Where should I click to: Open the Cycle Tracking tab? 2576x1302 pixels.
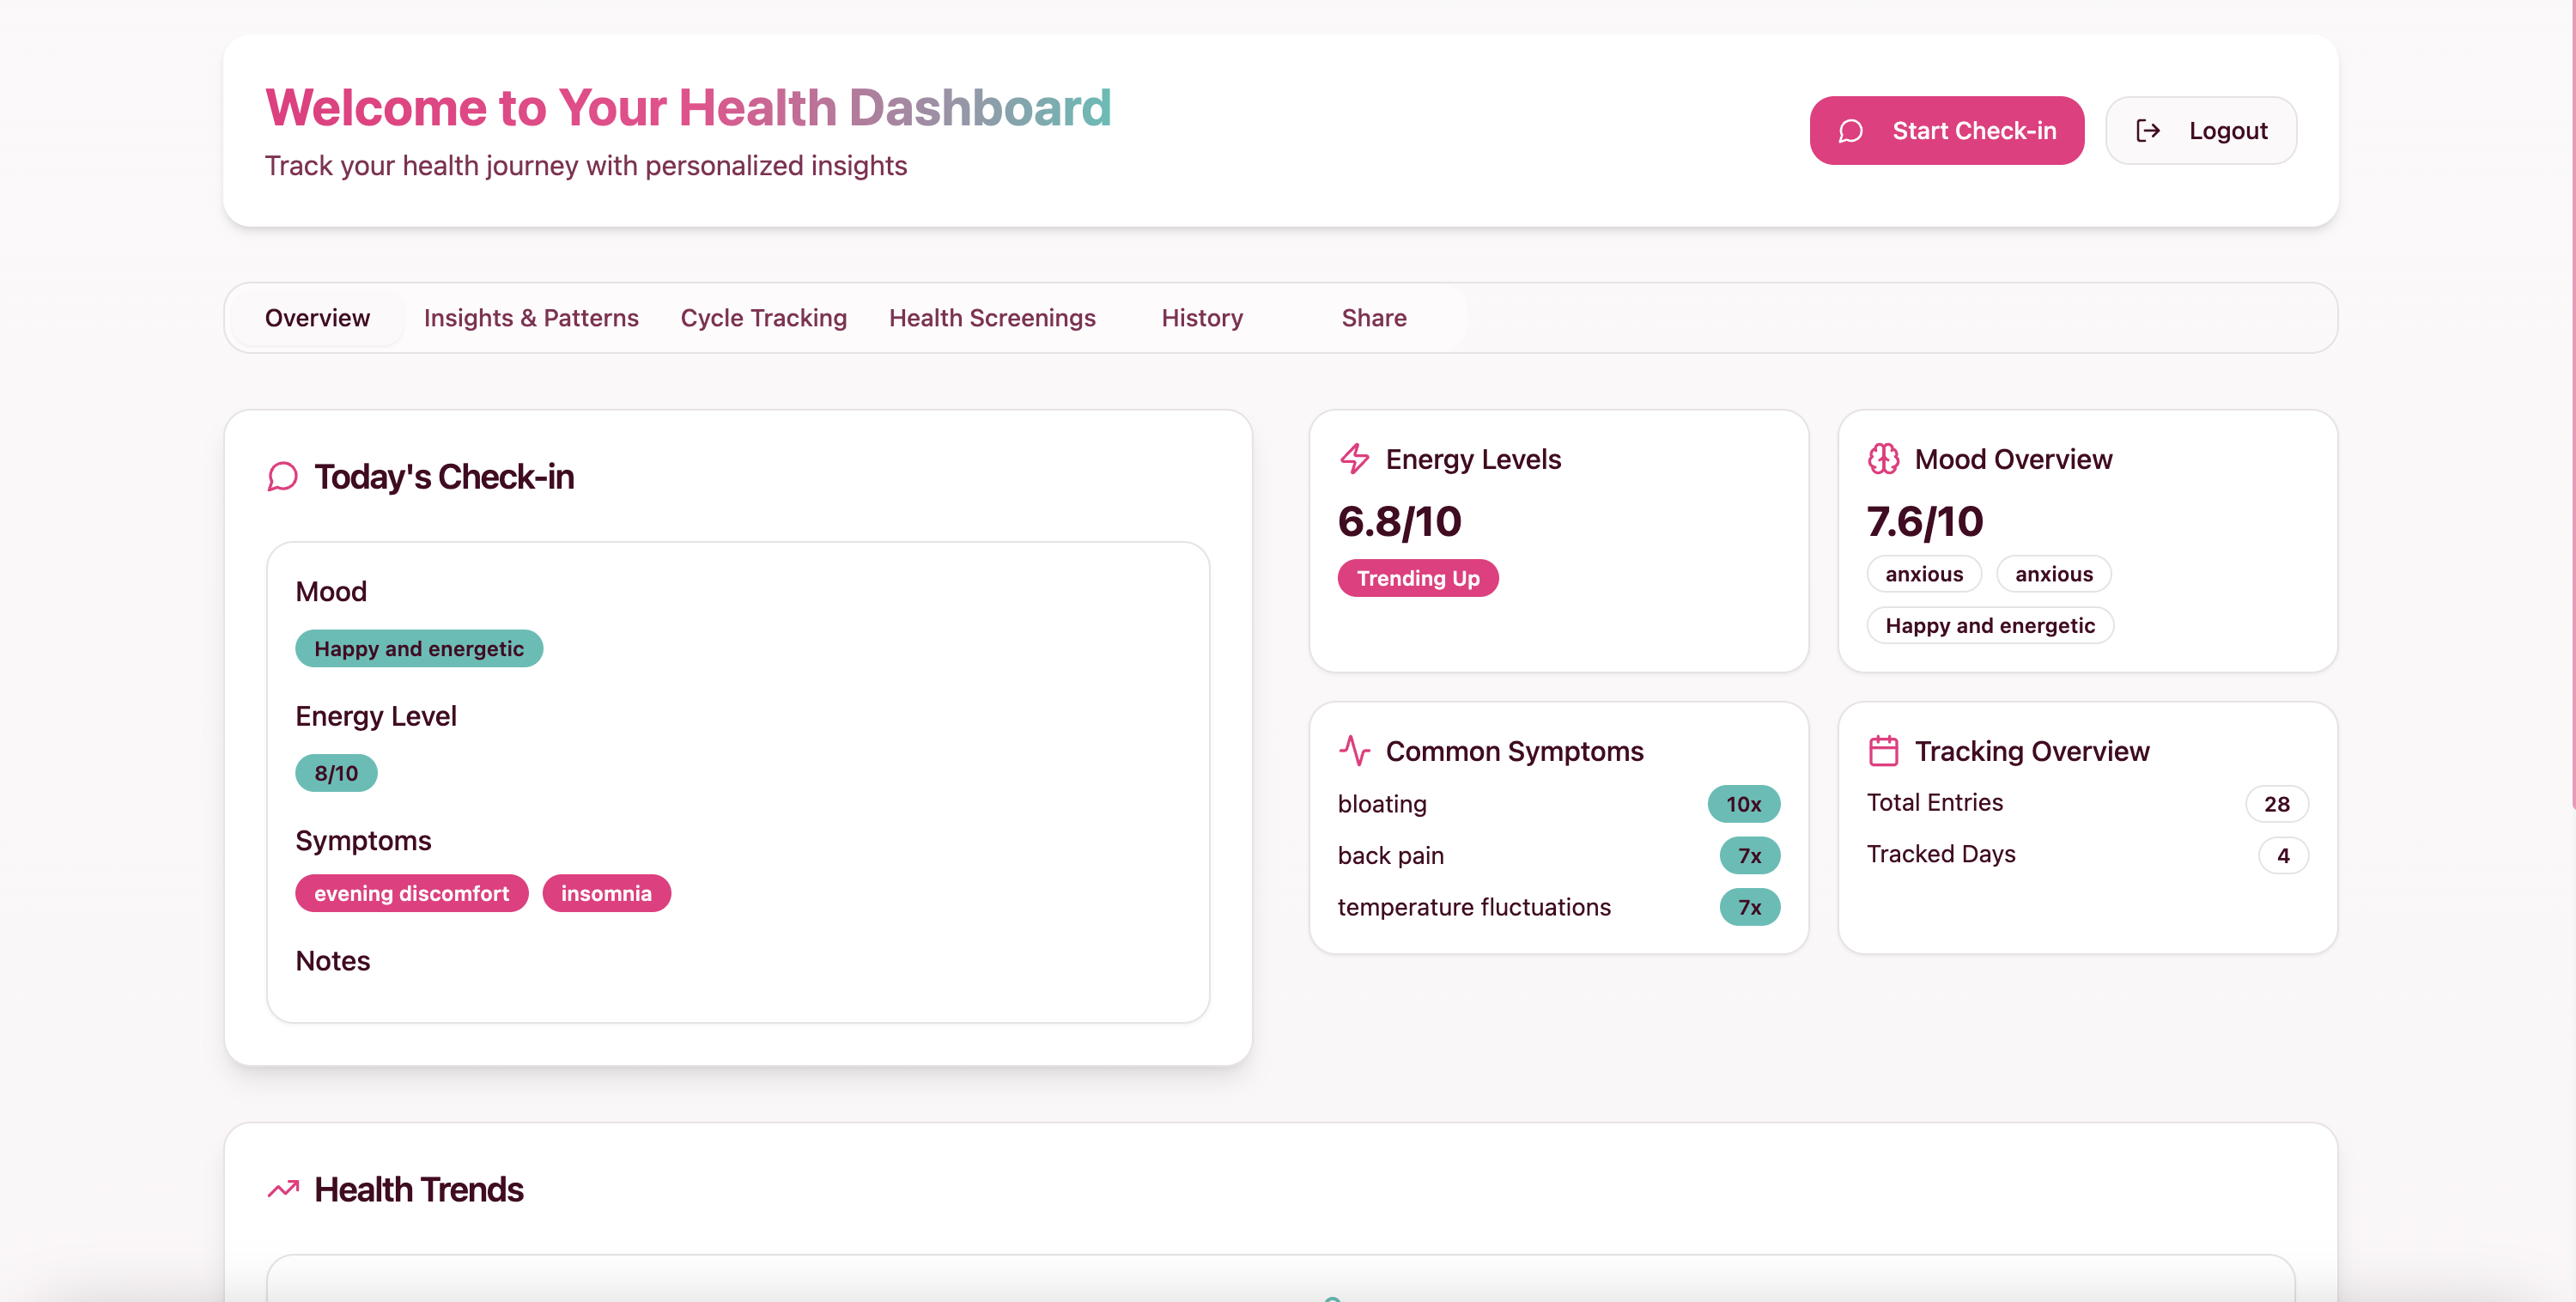click(x=763, y=318)
